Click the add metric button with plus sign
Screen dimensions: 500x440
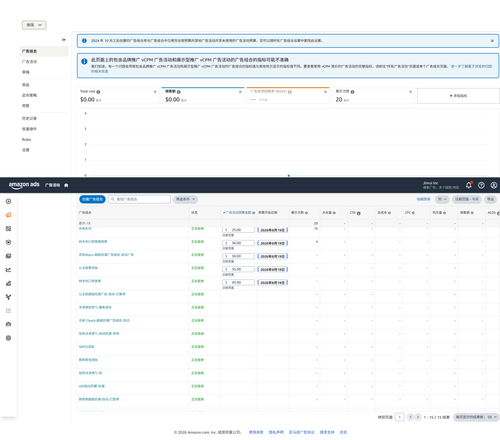pyautogui.click(x=458, y=96)
